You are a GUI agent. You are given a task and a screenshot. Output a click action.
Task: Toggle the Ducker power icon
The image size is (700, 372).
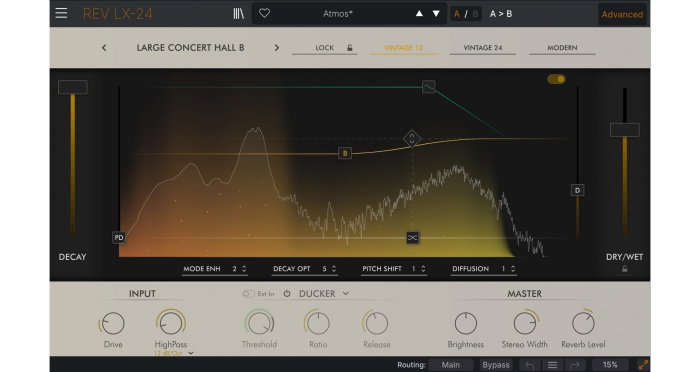(287, 294)
